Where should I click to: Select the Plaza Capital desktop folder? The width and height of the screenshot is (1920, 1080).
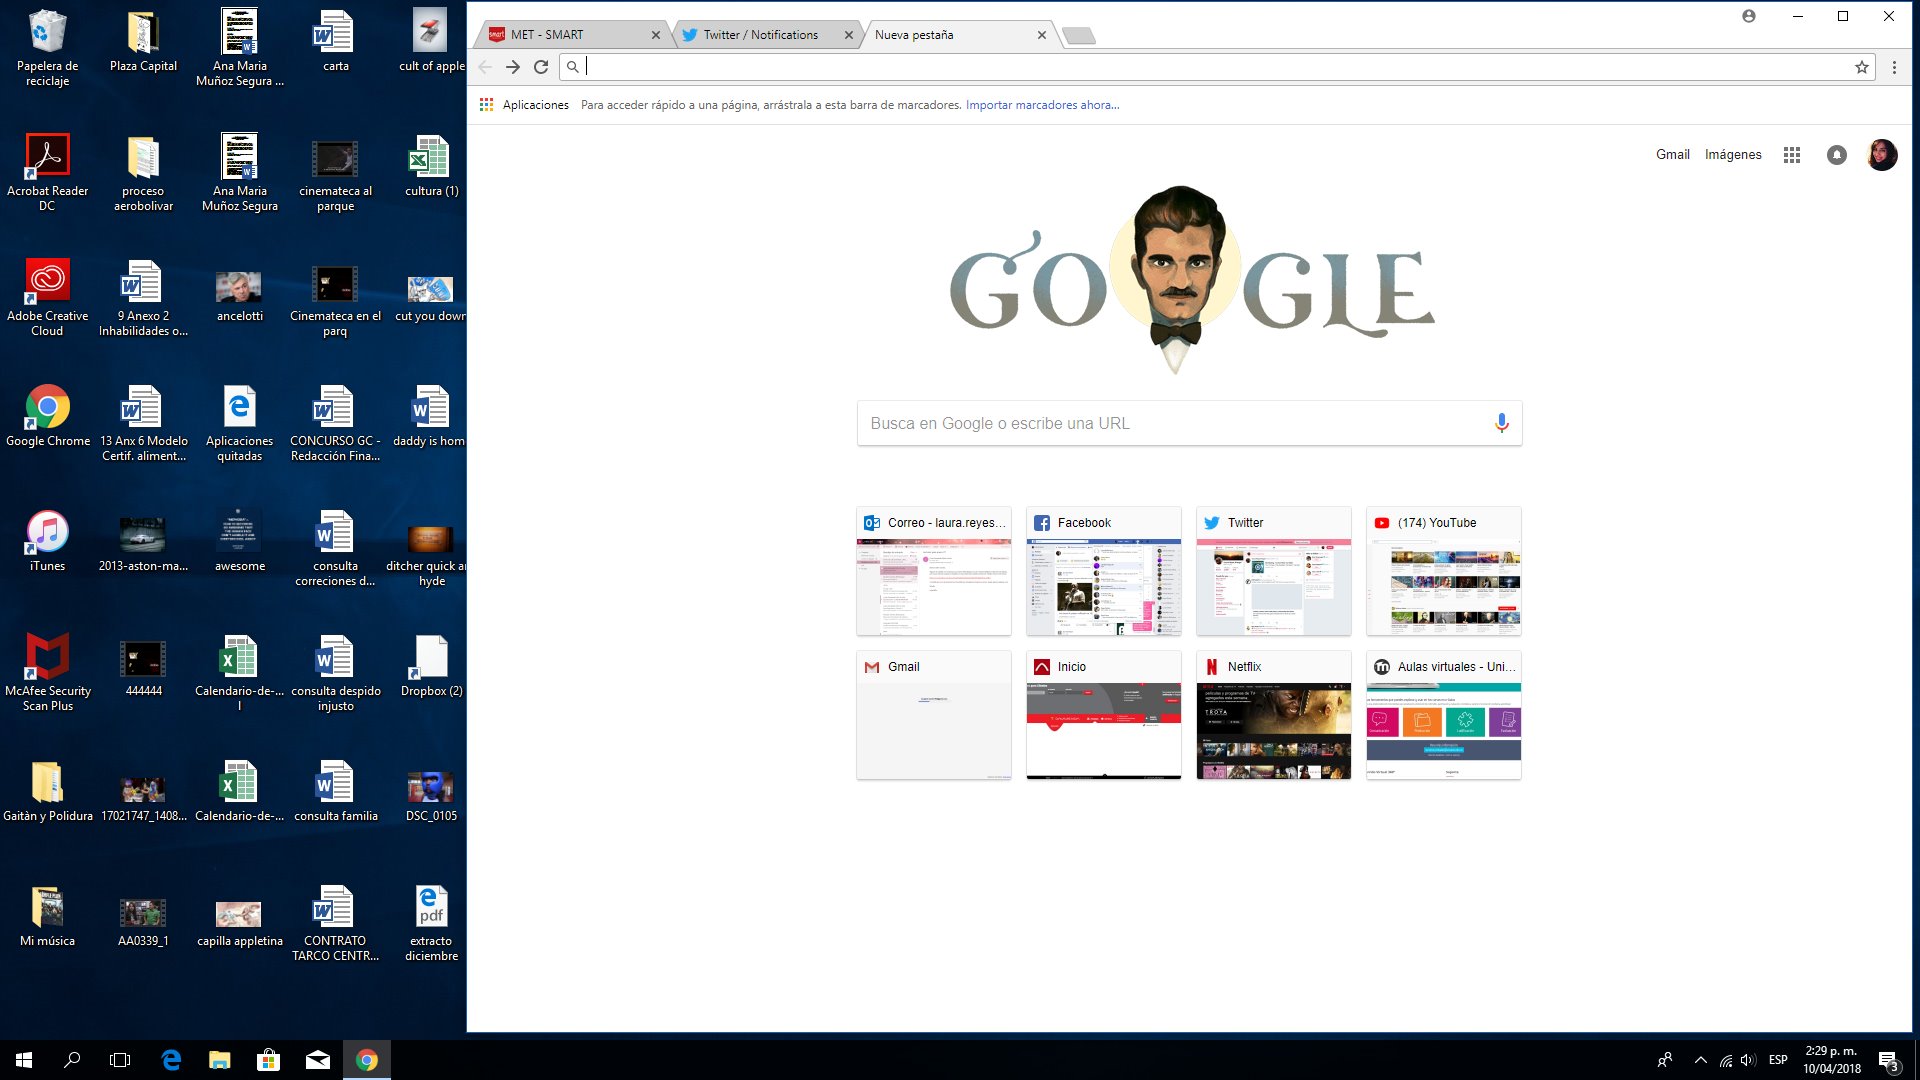coord(143,40)
